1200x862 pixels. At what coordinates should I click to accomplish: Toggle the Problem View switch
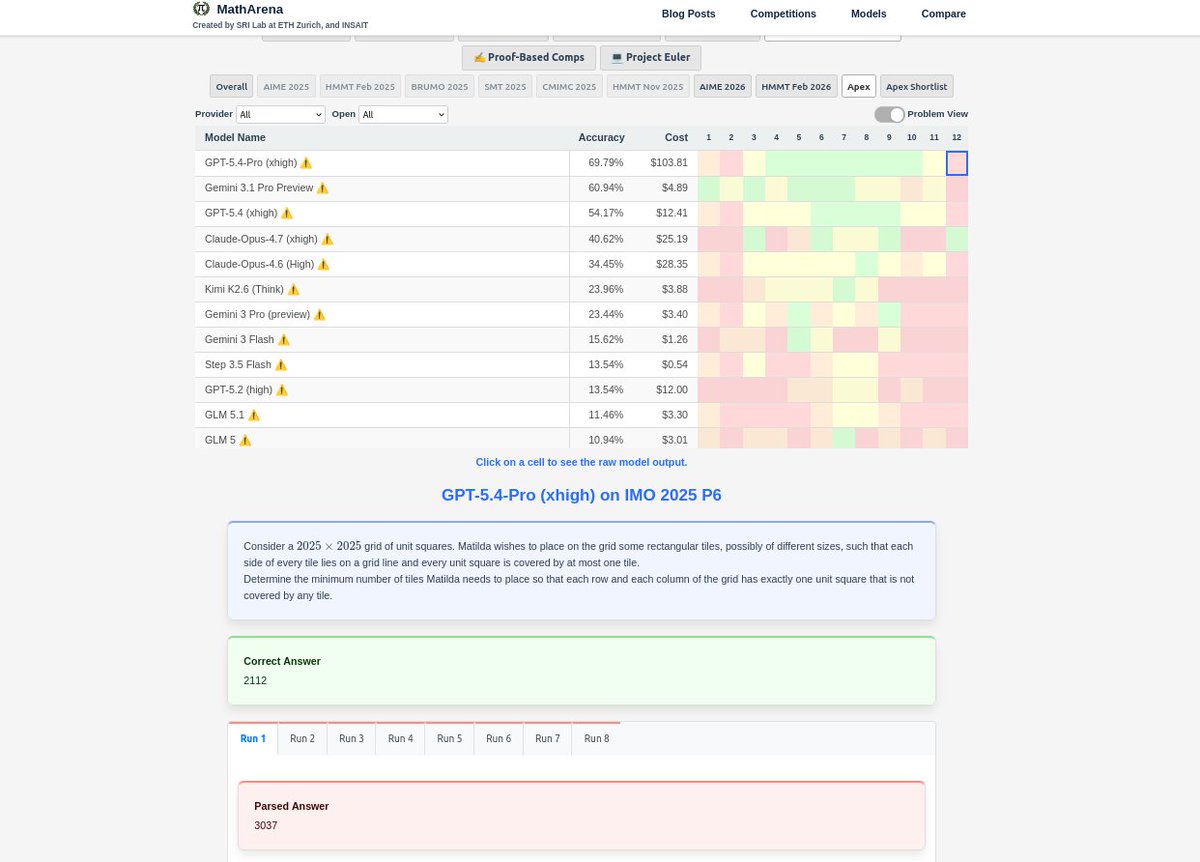tap(889, 114)
